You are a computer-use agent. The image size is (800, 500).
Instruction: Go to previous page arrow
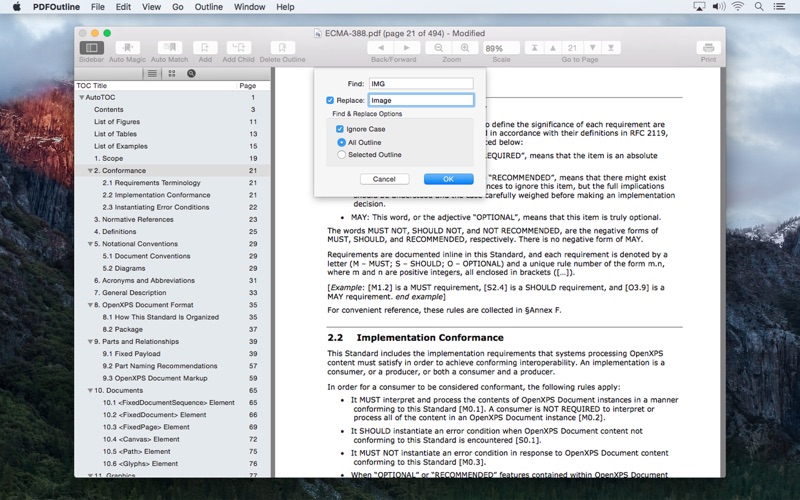[x=553, y=48]
